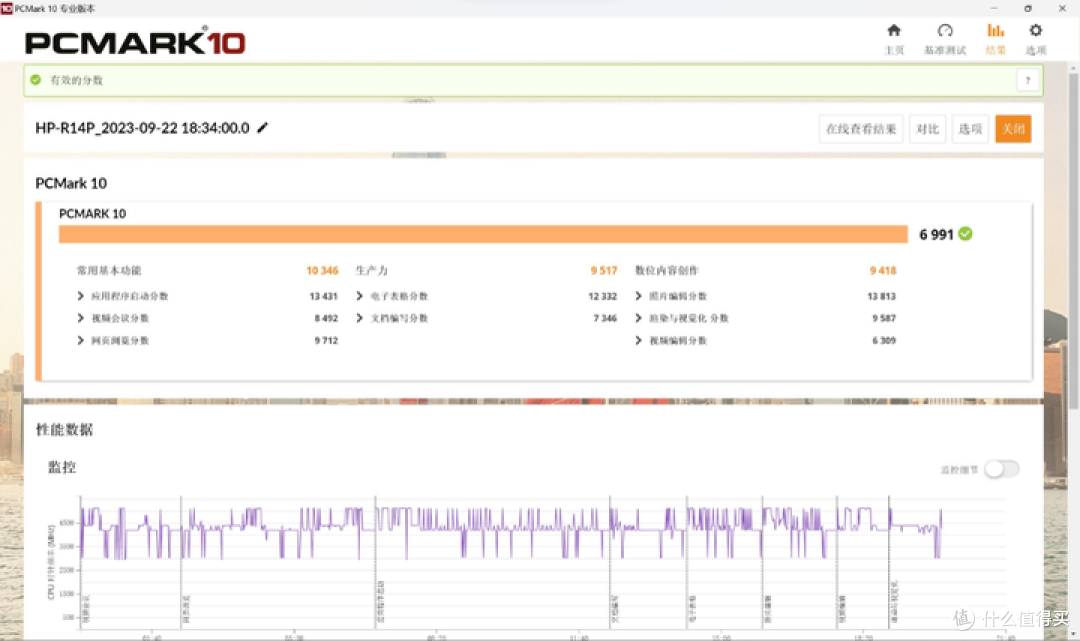Screen dimensions: 1080x641
Task: Expand 电子表格分数 row
Action: pos(360,296)
